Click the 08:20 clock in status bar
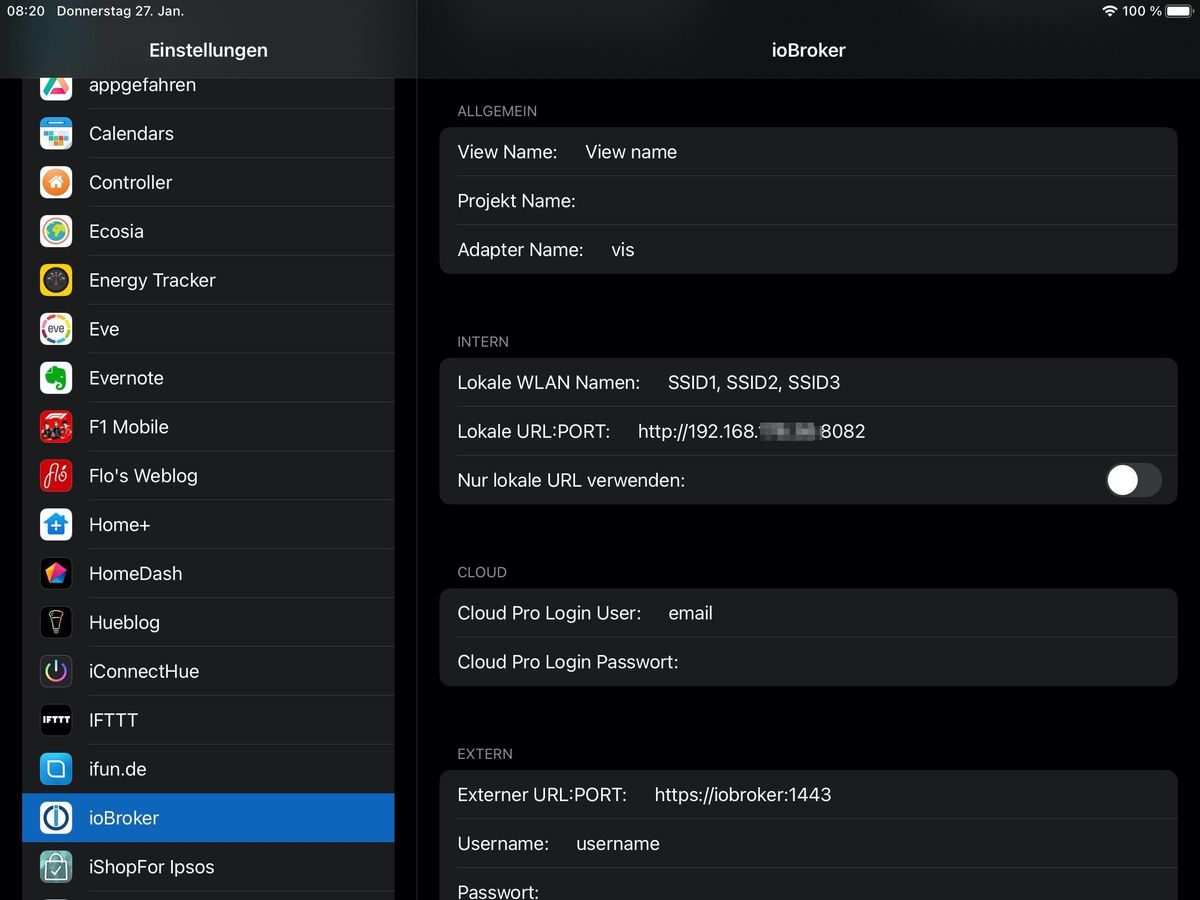The width and height of the screenshot is (1200, 900). pyautogui.click(x=26, y=11)
